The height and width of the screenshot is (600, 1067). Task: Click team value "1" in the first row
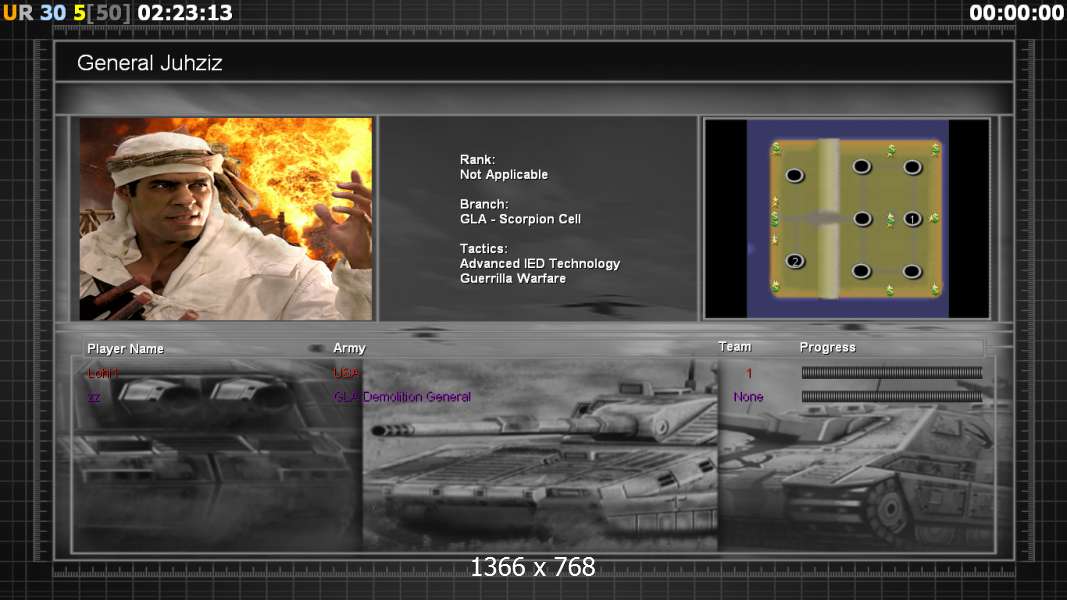tap(749, 373)
